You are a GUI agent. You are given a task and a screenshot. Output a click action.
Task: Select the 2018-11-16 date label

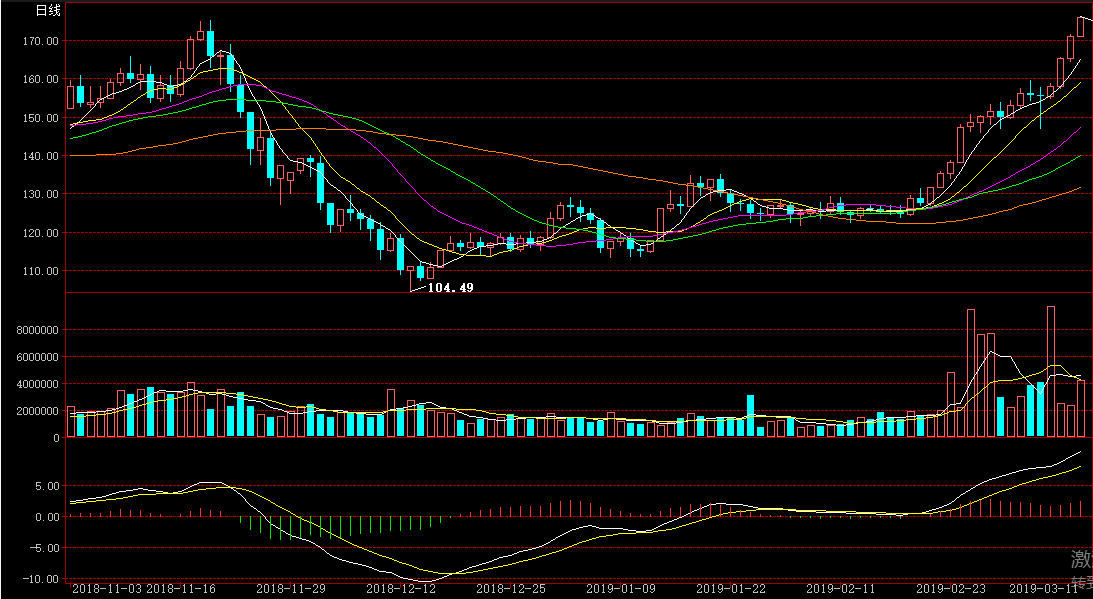(x=181, y=589)
